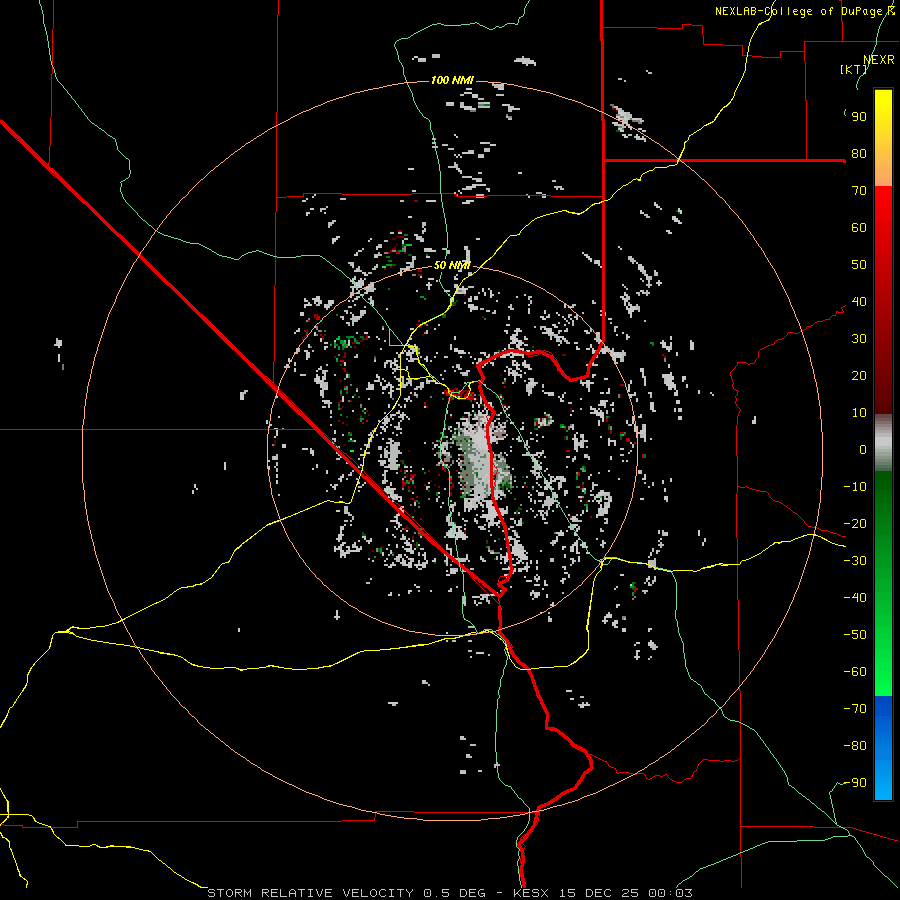The image size is (900, 900).
Task: Click the blue bottom segment of velocity scale
Action: [x=883, y=748]
